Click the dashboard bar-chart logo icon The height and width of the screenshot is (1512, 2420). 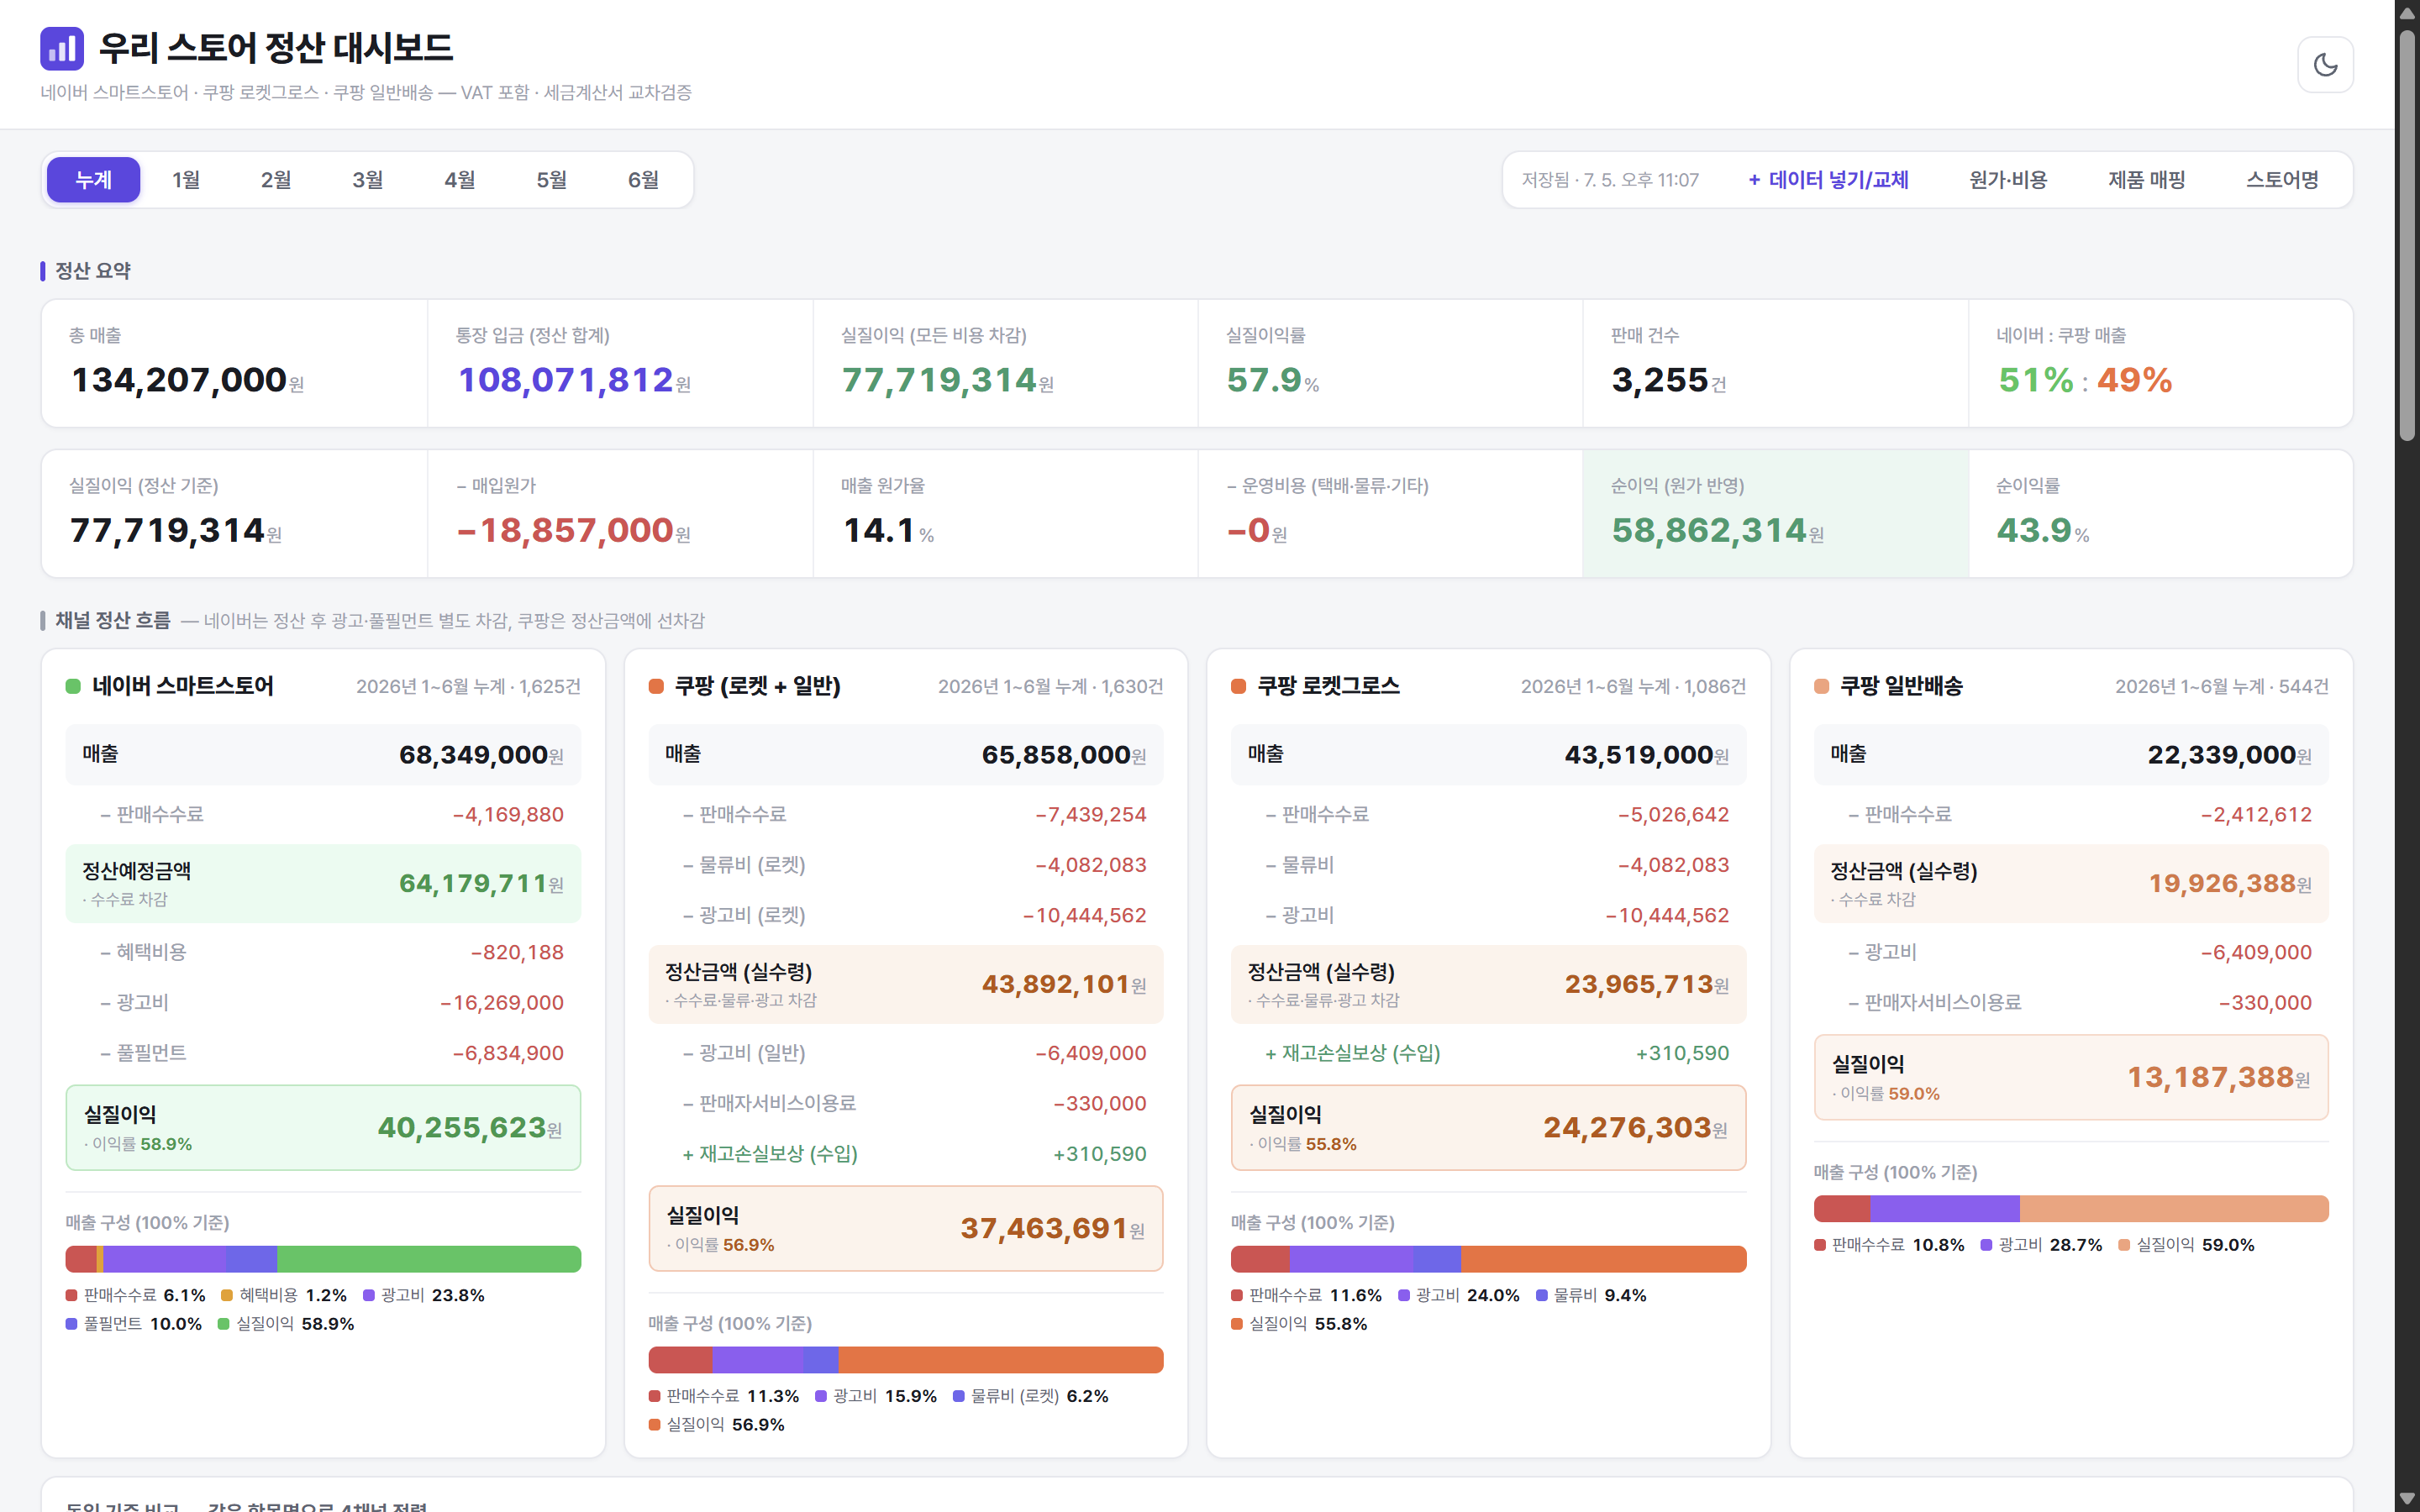[x=62, y=48]
